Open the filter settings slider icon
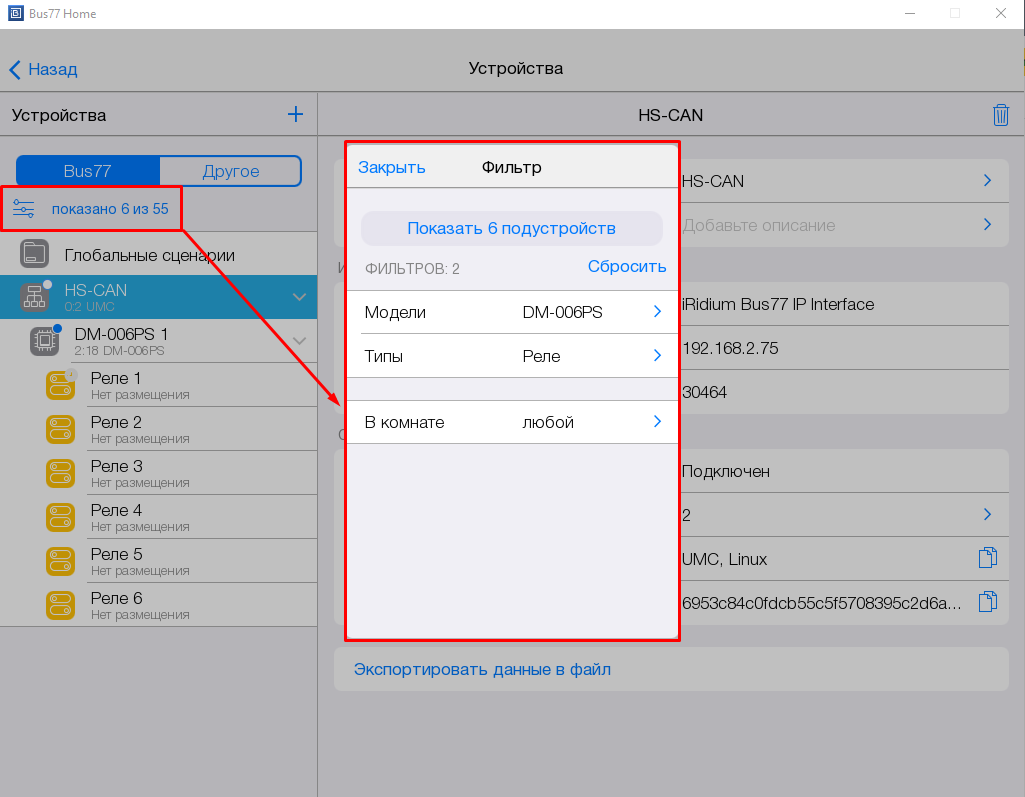 [x=23, y=209]
